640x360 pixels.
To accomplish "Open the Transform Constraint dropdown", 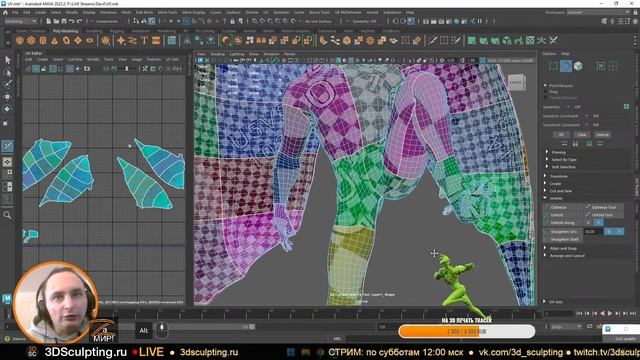I will click(587, 125).
